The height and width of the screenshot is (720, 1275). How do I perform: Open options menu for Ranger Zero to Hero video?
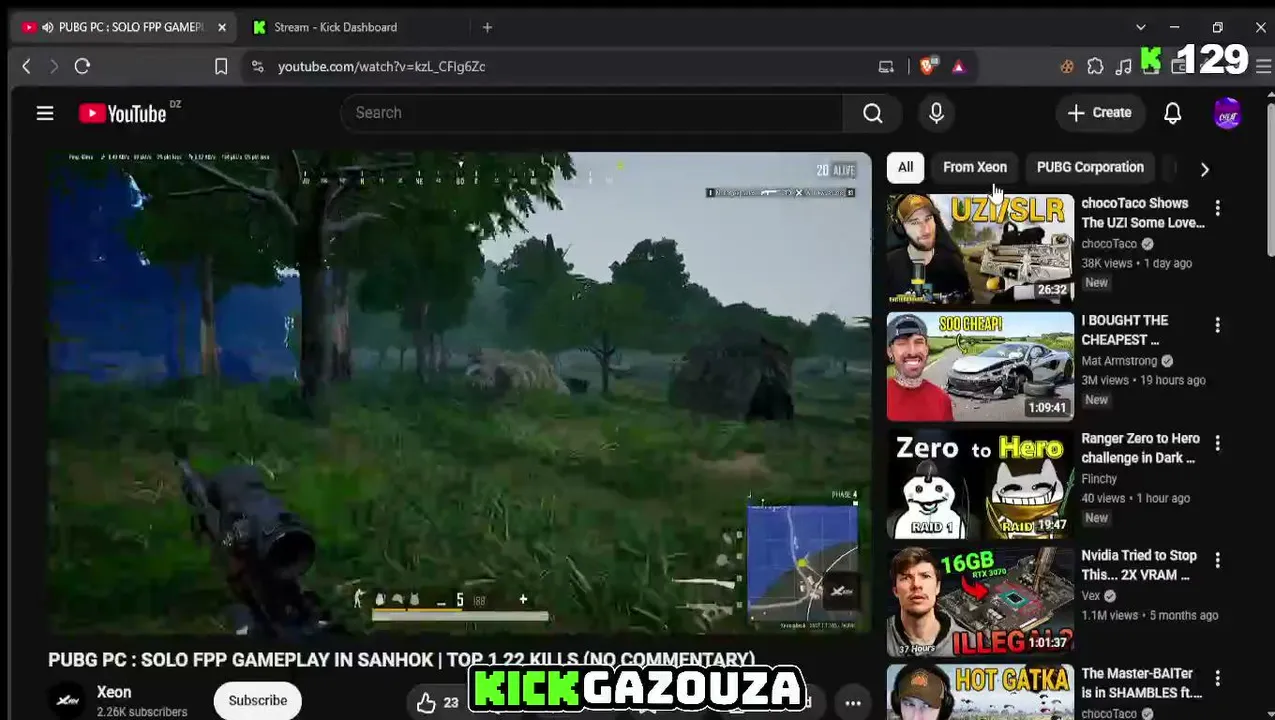pos(1217,443)
